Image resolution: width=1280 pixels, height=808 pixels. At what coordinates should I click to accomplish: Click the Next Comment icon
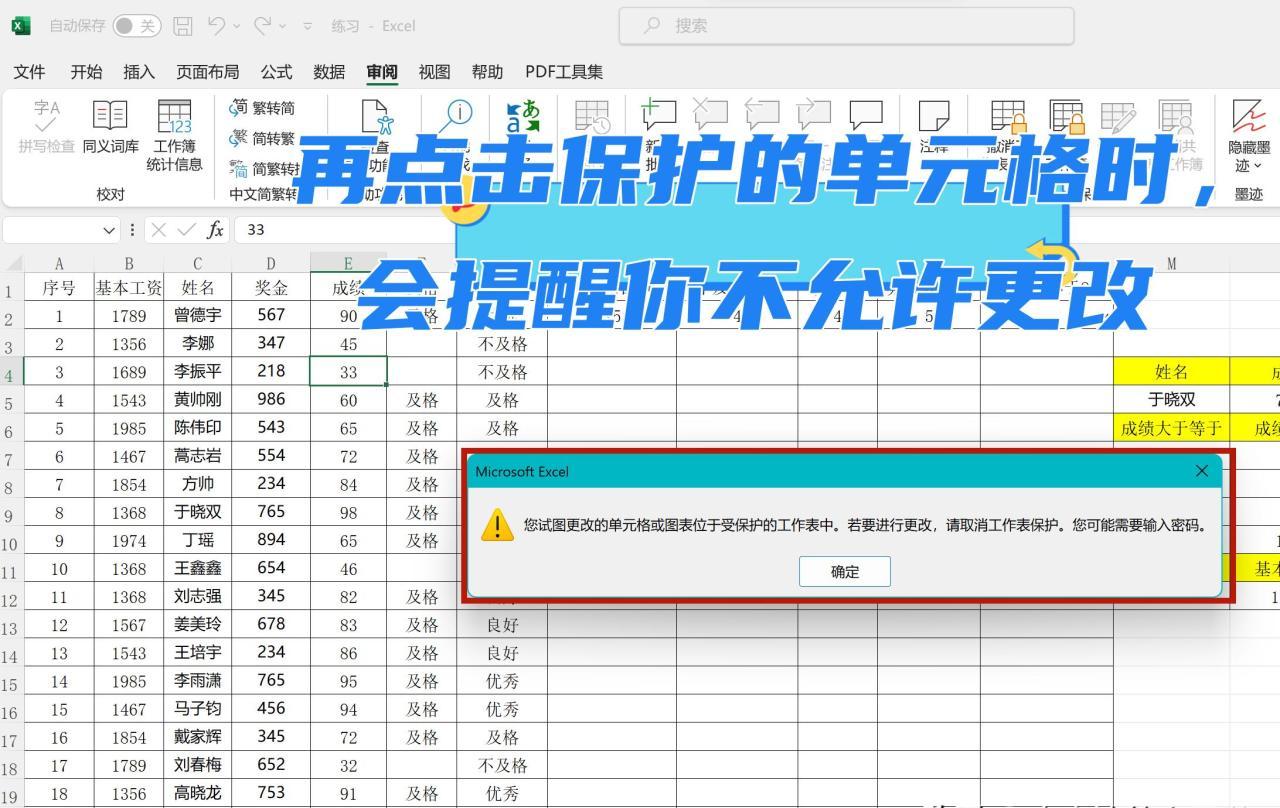tap(814, 115)
